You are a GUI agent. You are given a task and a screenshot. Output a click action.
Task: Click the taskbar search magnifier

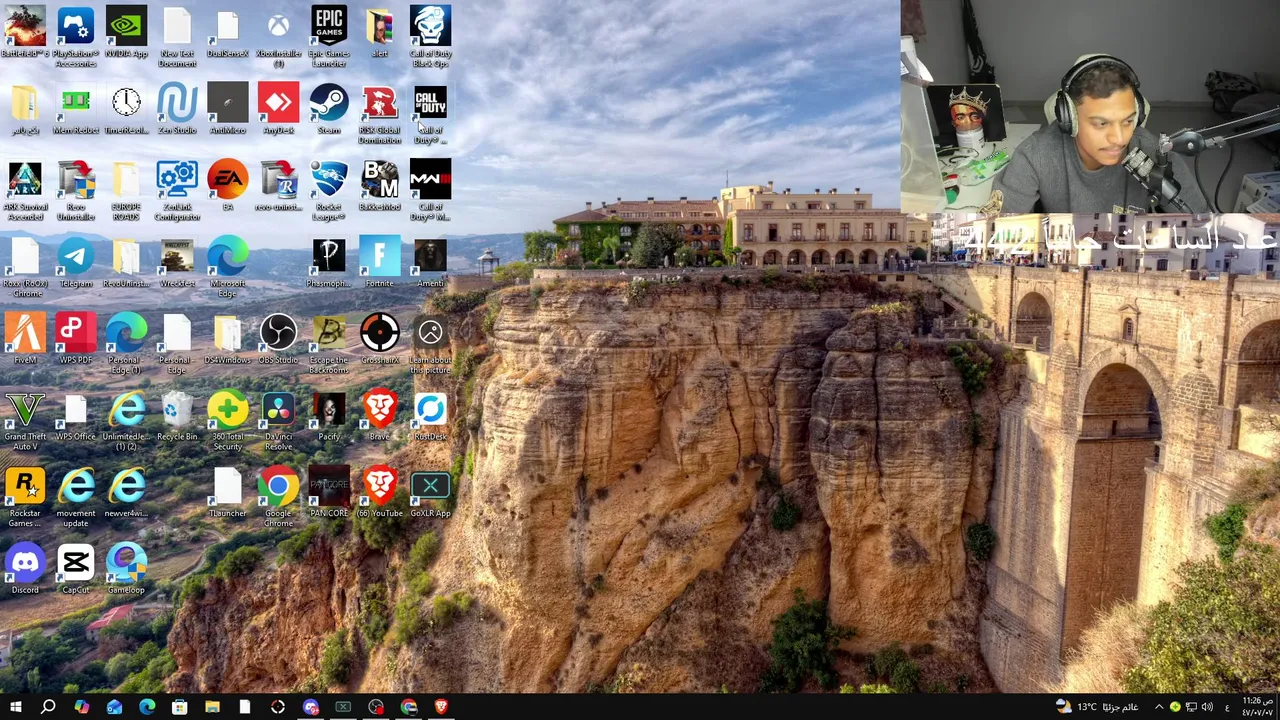[x=48, y=707]
